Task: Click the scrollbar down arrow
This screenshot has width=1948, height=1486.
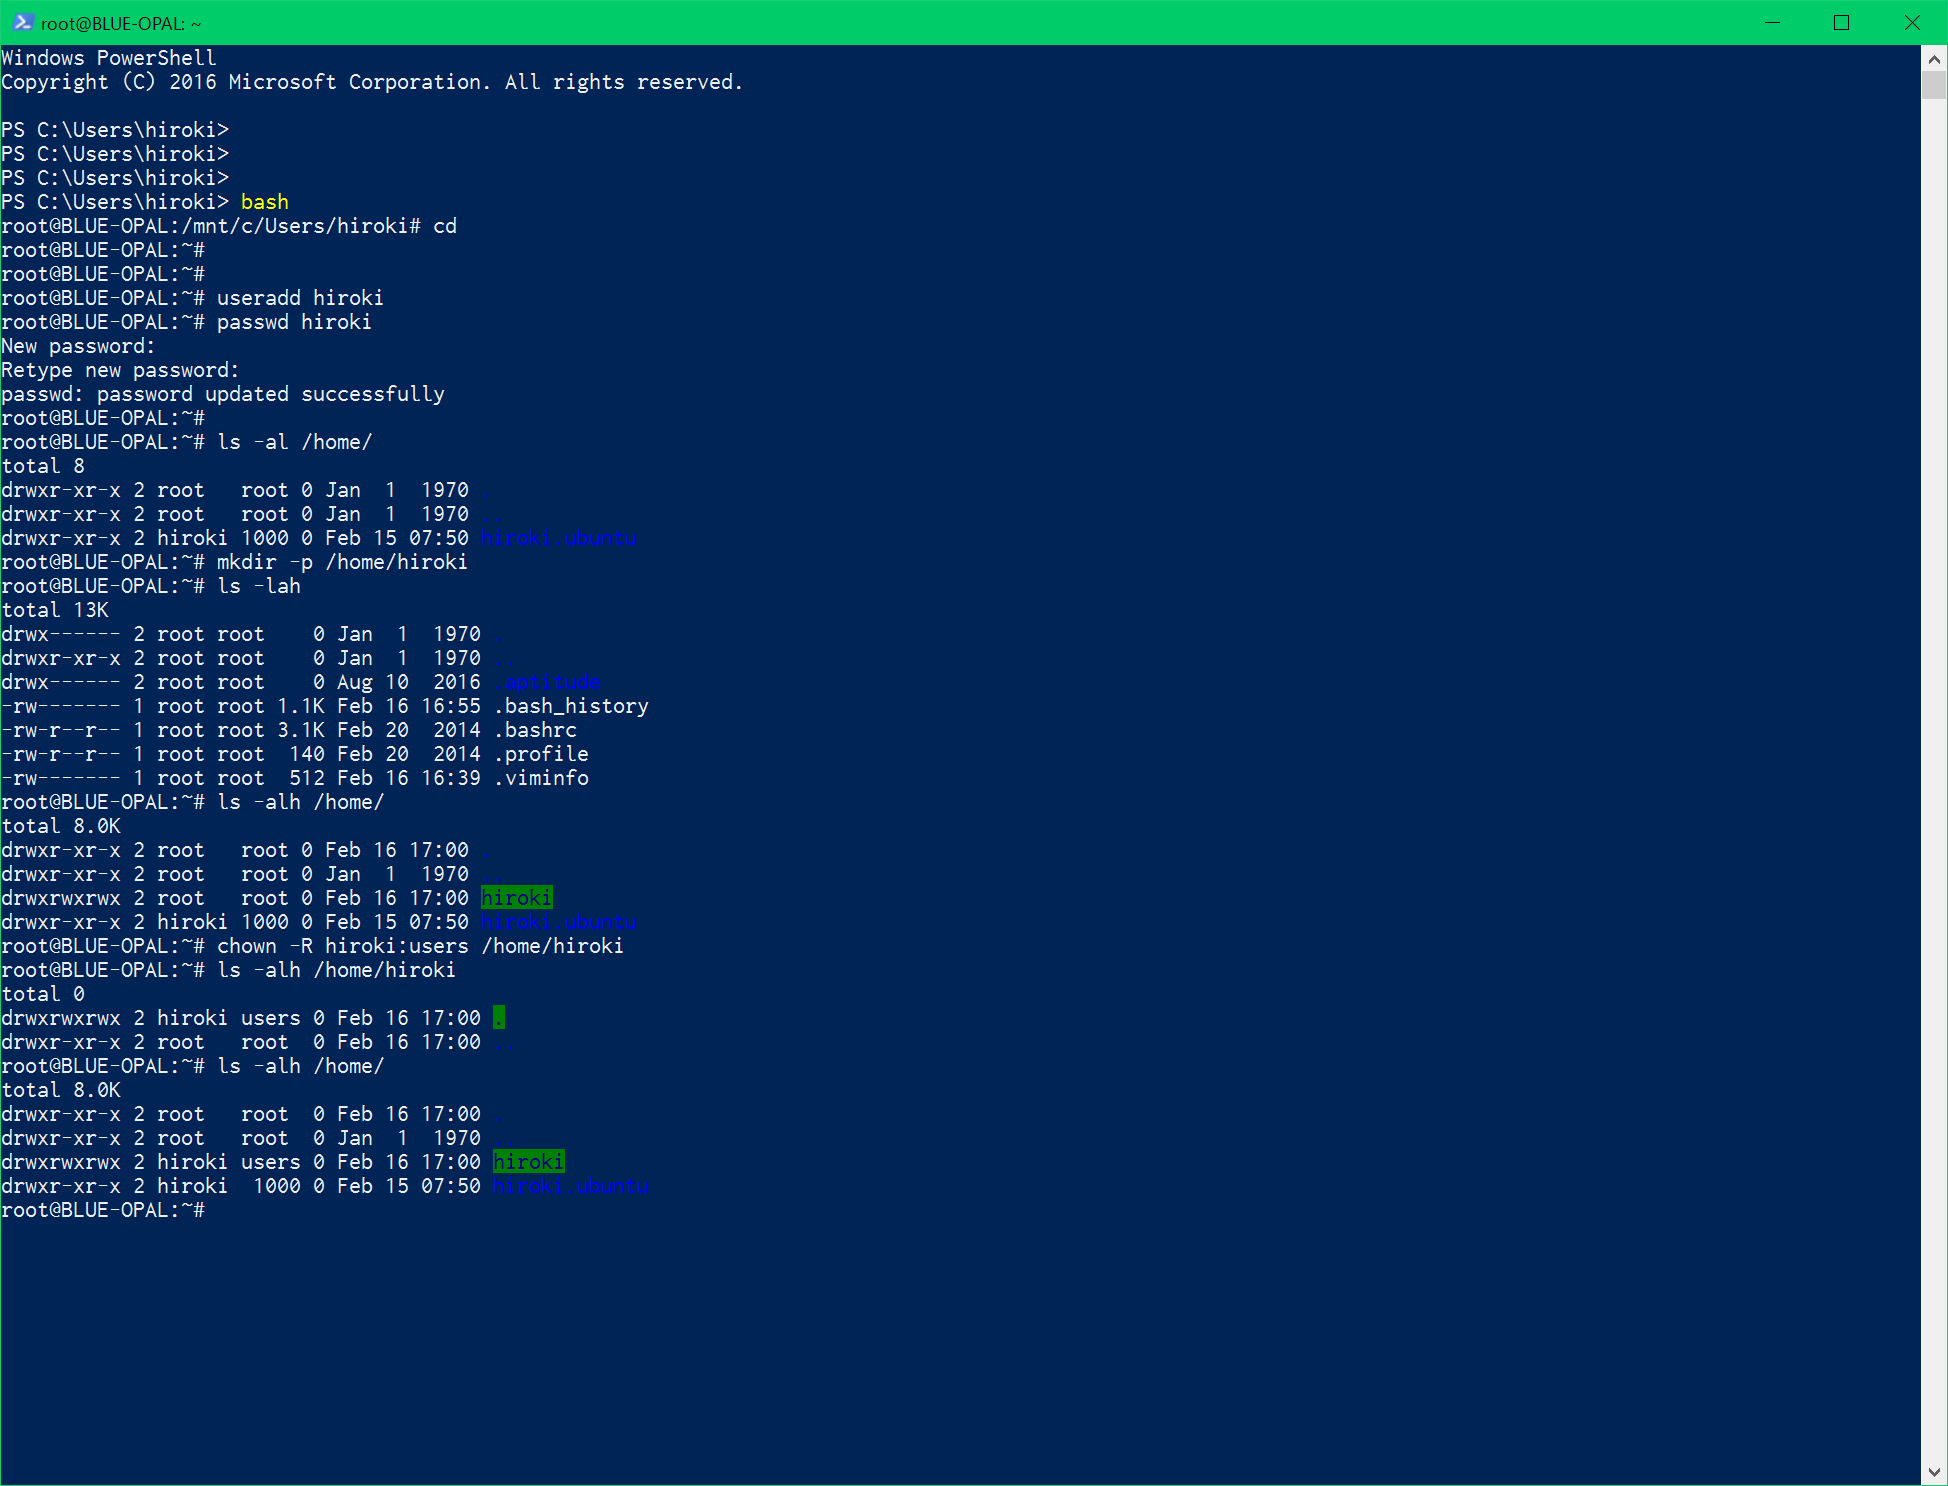Action: tap(1934, 1472)
